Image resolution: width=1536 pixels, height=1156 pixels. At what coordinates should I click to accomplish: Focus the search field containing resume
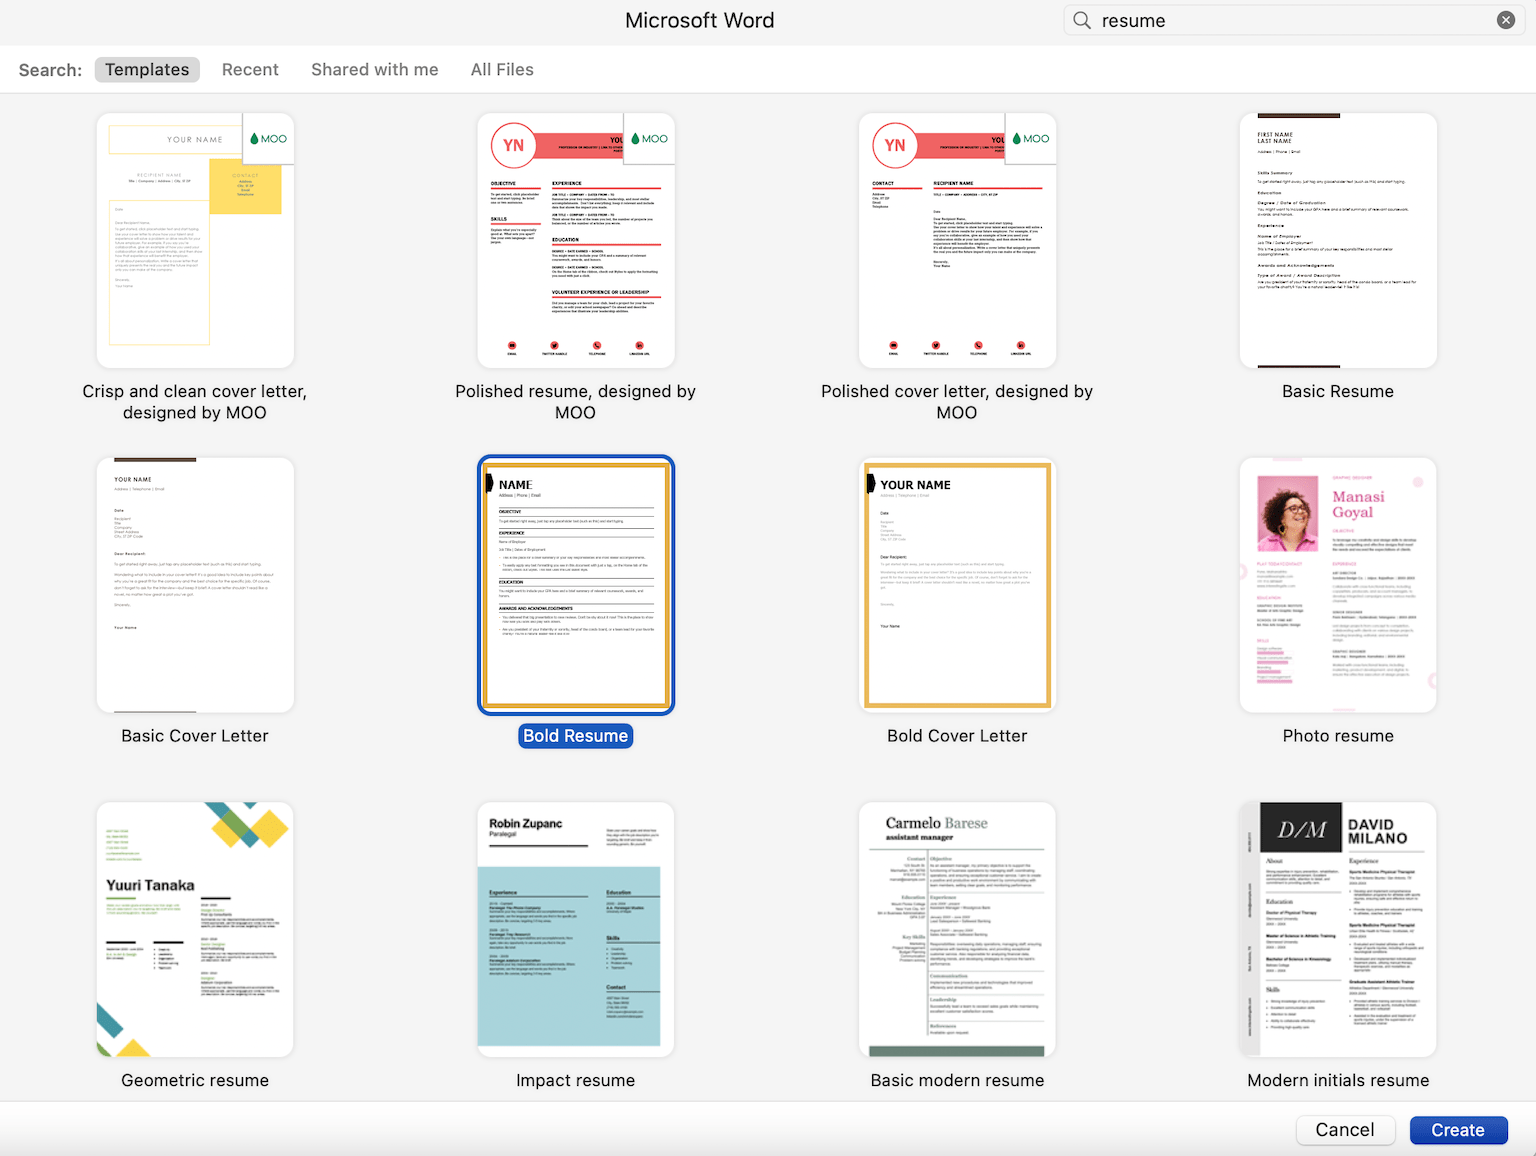pyautogui.click(x=1294, y=20)
